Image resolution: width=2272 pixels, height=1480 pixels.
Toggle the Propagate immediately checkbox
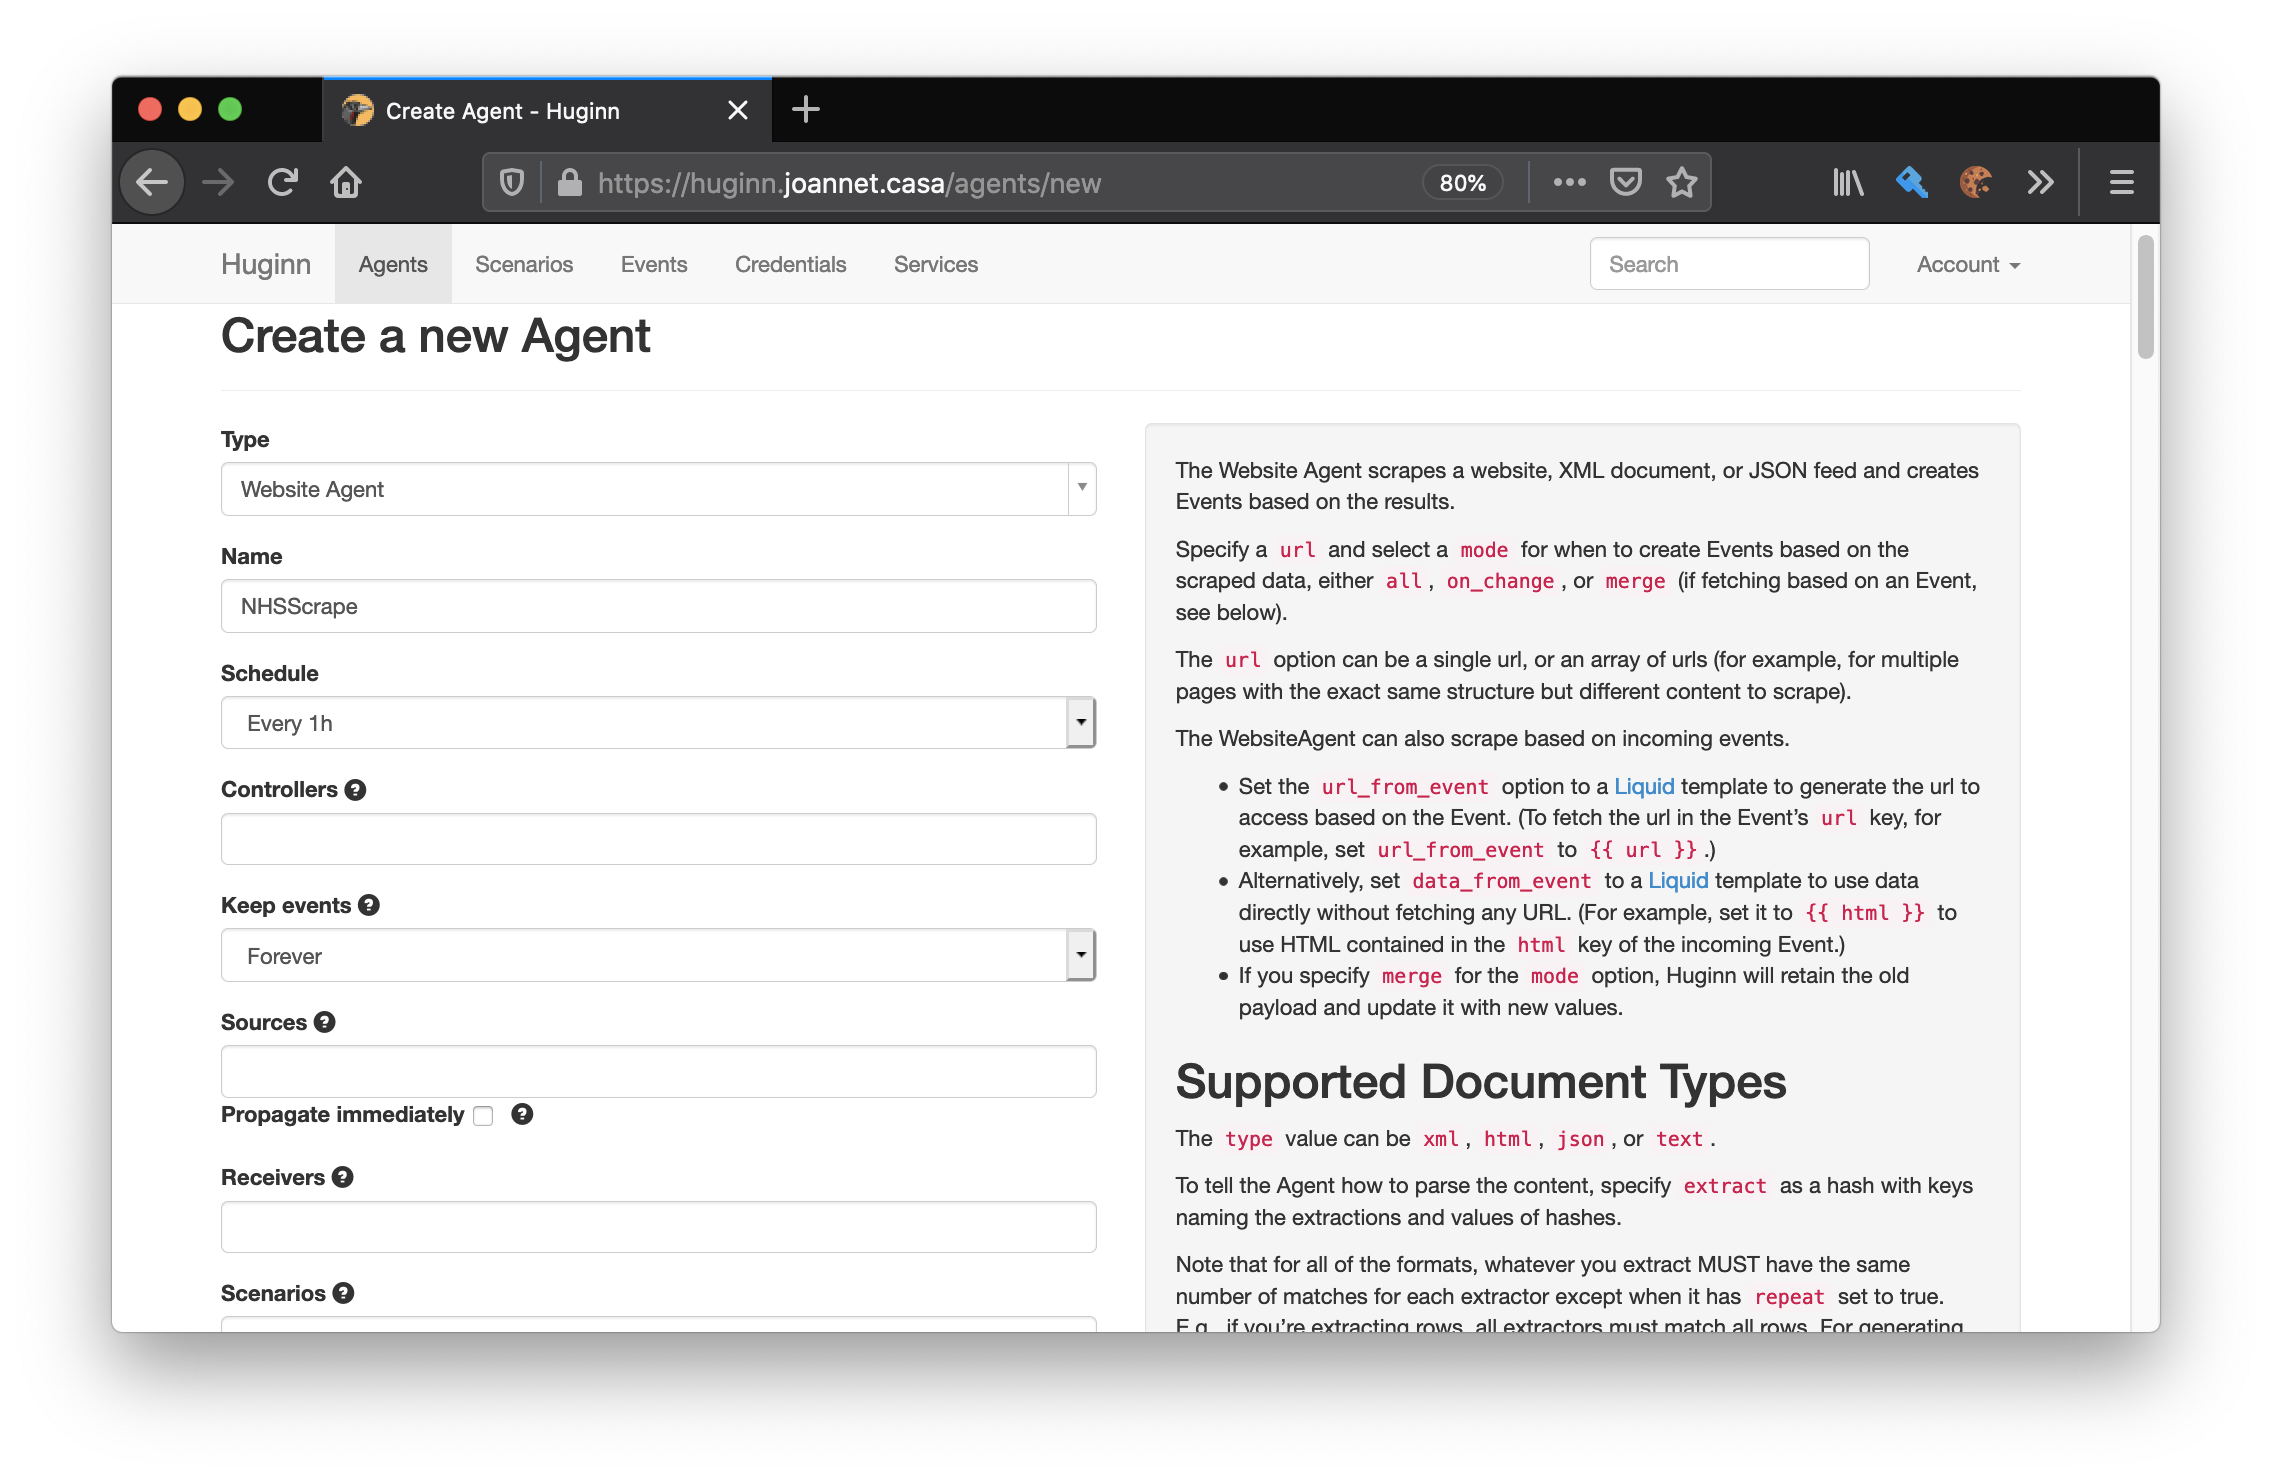coord(483,1116)
